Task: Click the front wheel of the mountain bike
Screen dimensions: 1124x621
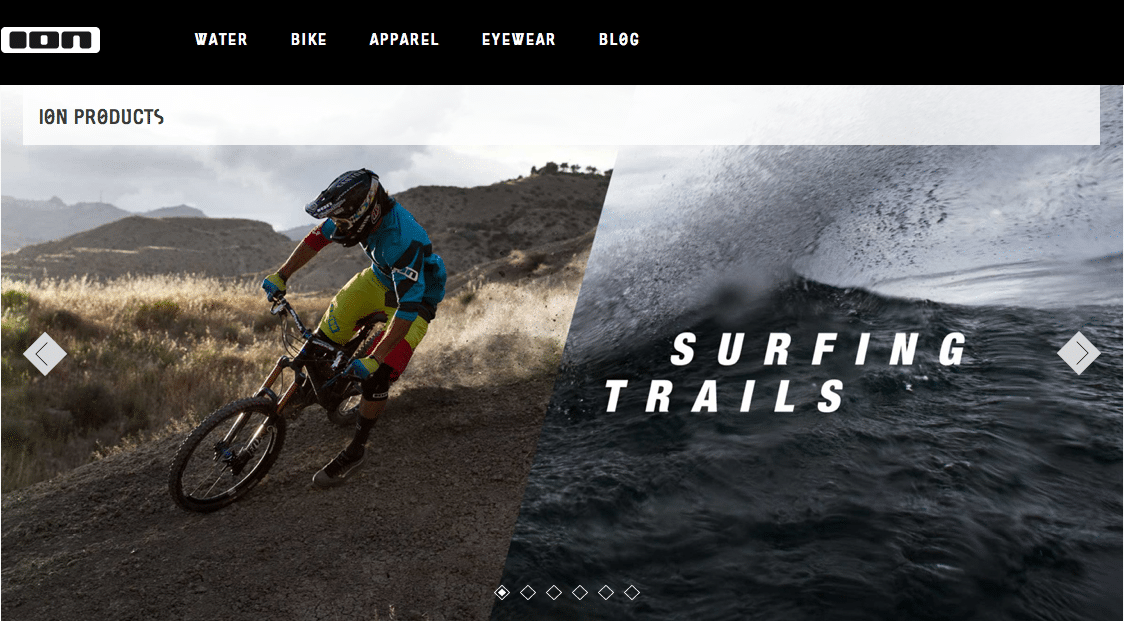Action: click(227, 455)
